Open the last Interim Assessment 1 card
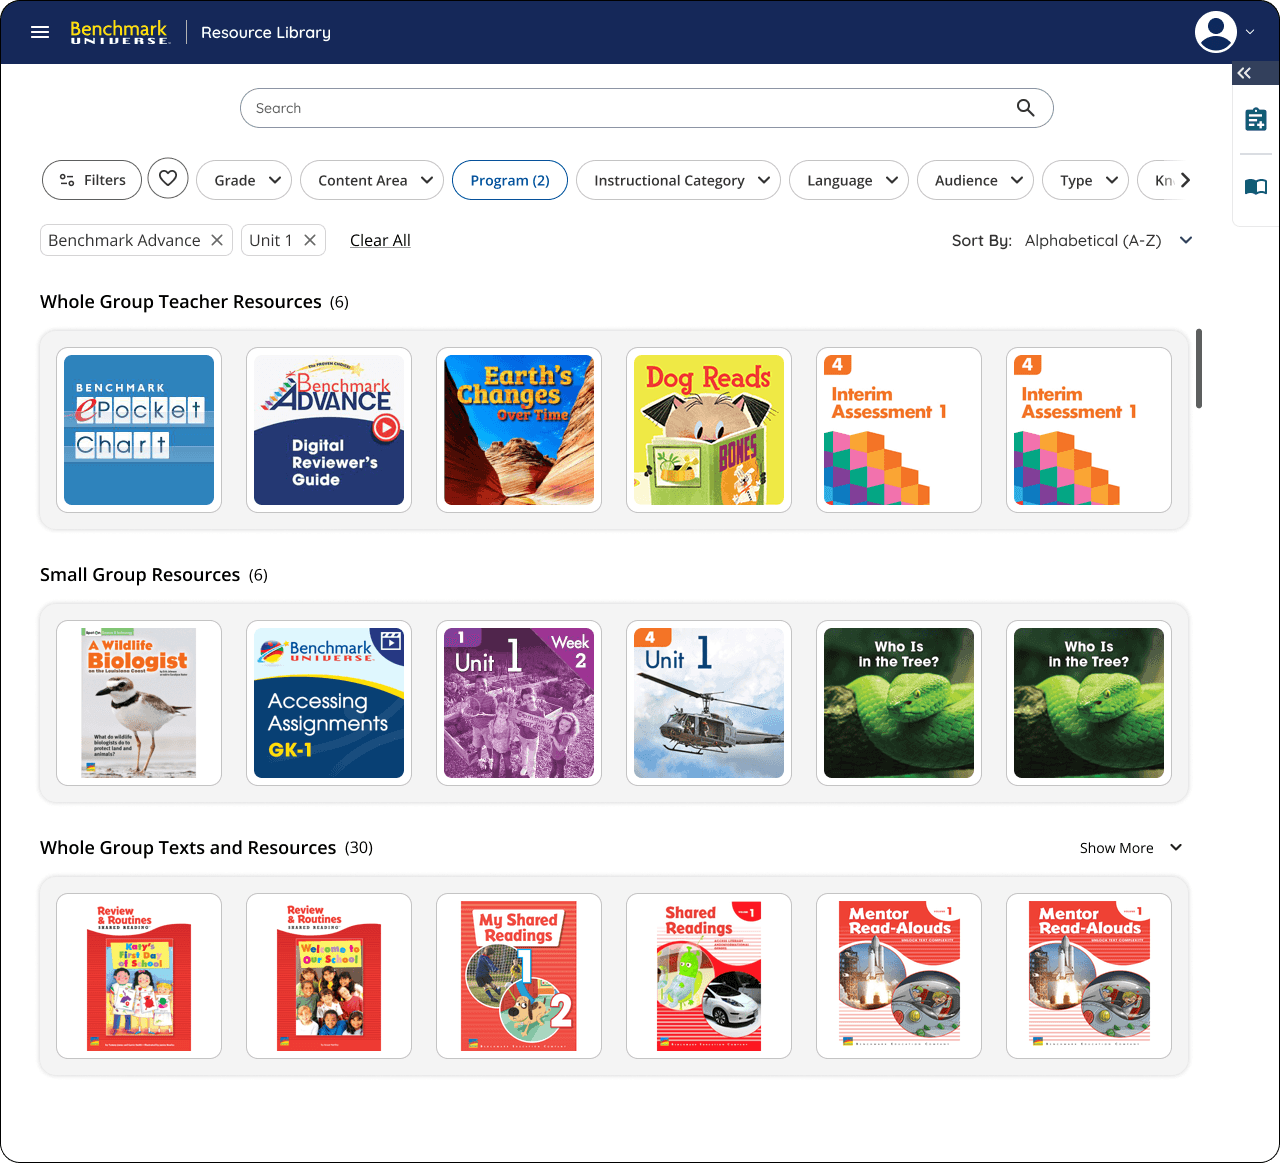Image resolution: width=1280 pixels, height=1163 pixels. click(1089, 430)
